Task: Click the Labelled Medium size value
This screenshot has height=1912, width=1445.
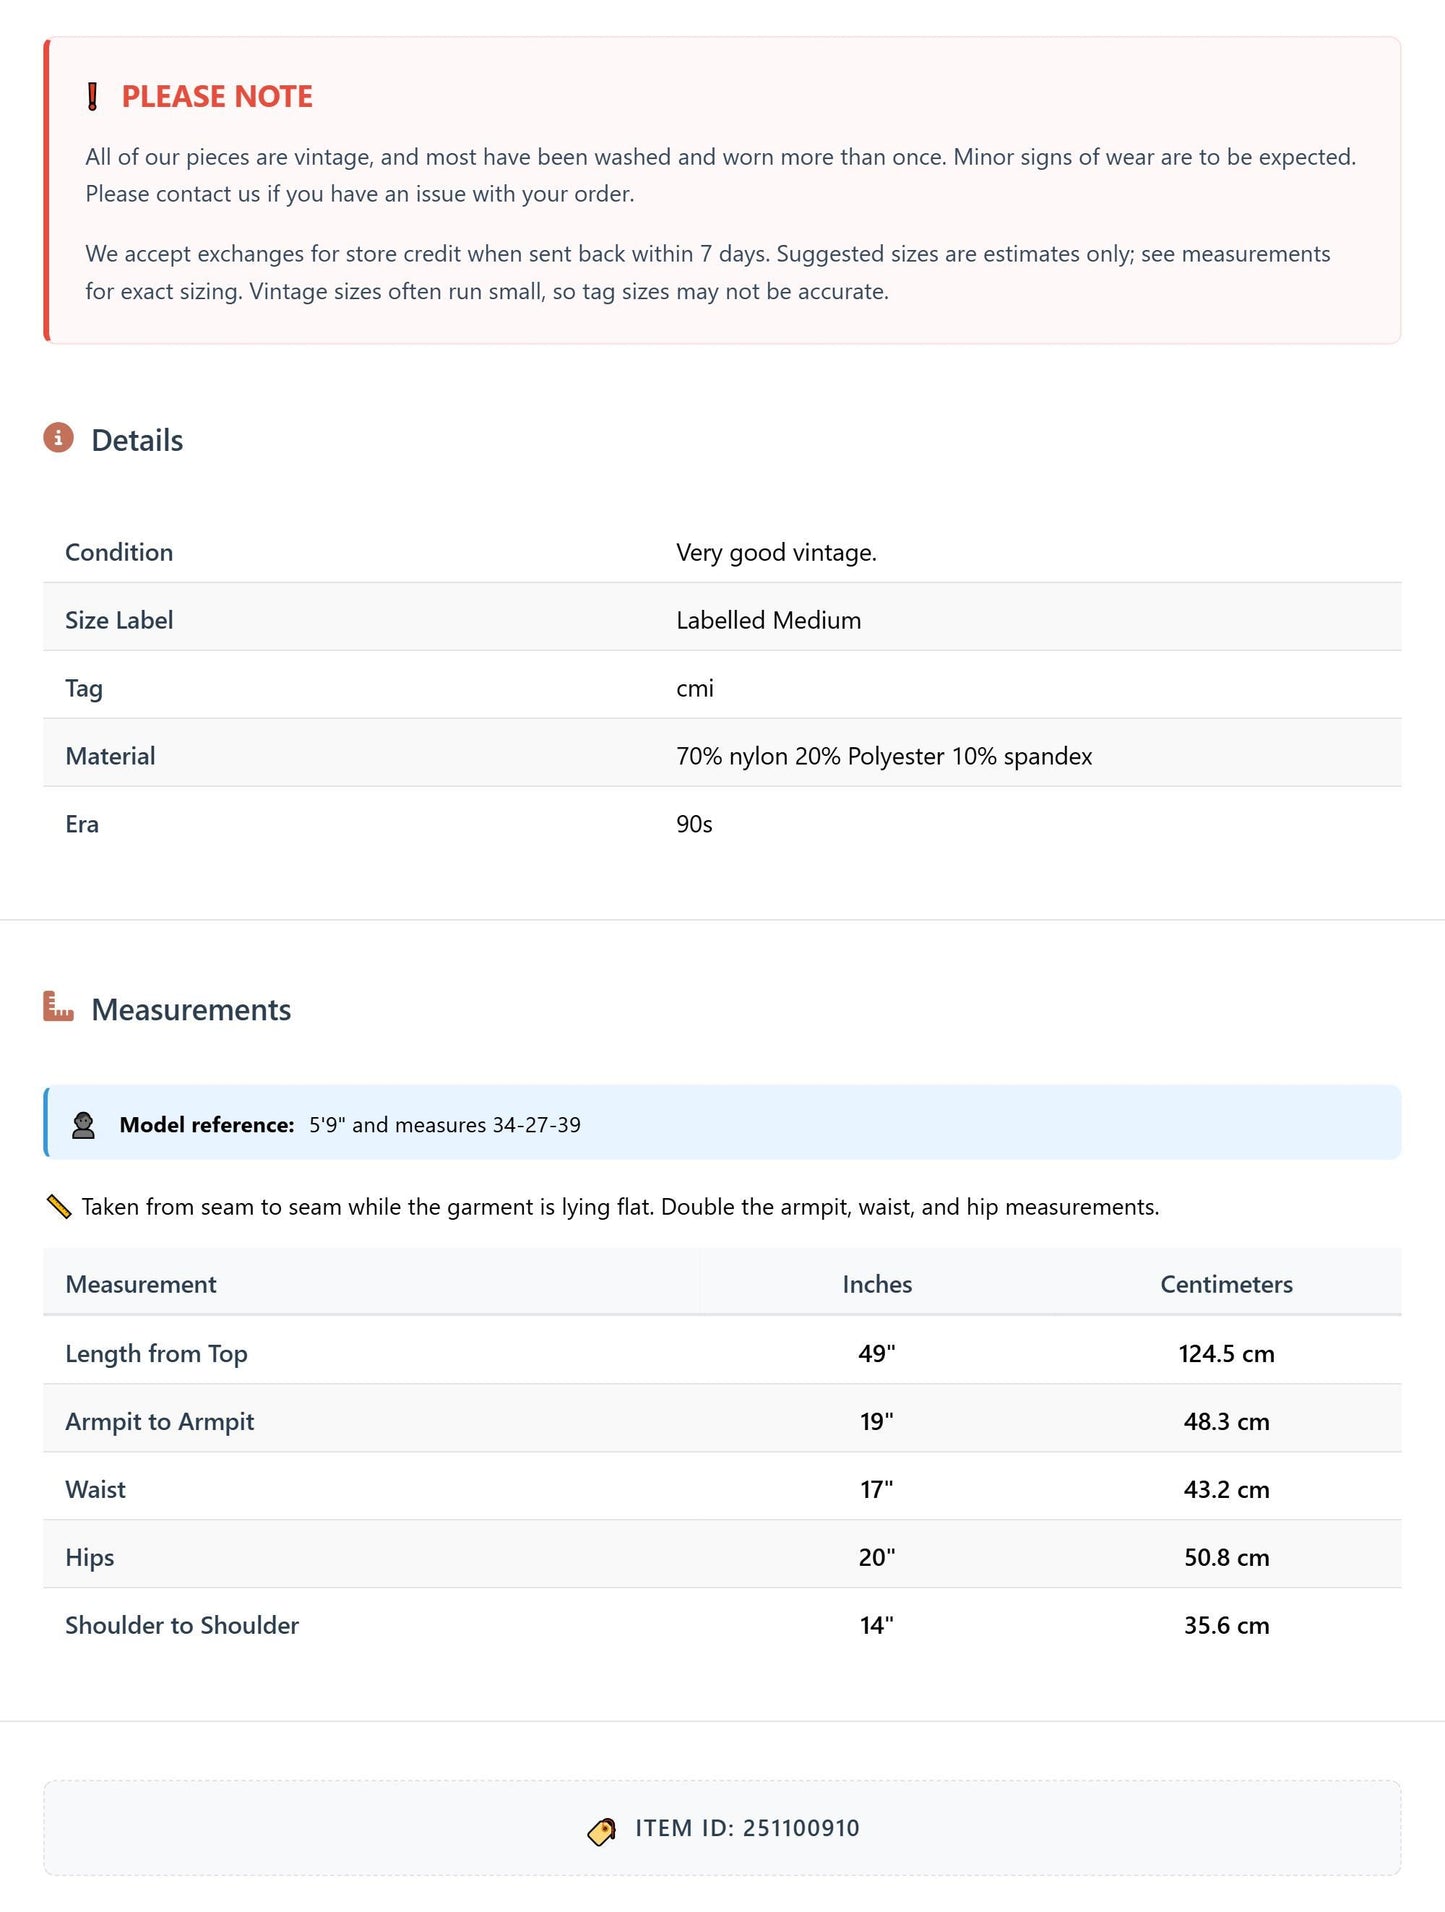Action: click(x=768, y=621)
